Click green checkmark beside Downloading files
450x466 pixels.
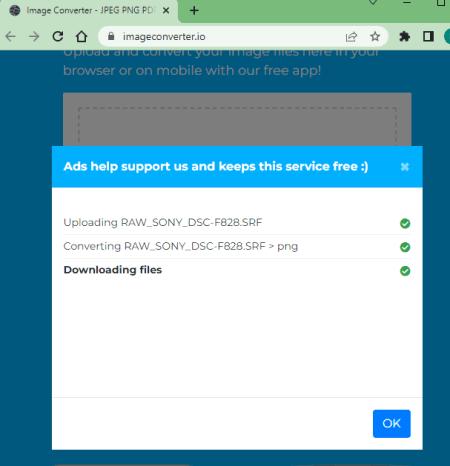point(405,271)
